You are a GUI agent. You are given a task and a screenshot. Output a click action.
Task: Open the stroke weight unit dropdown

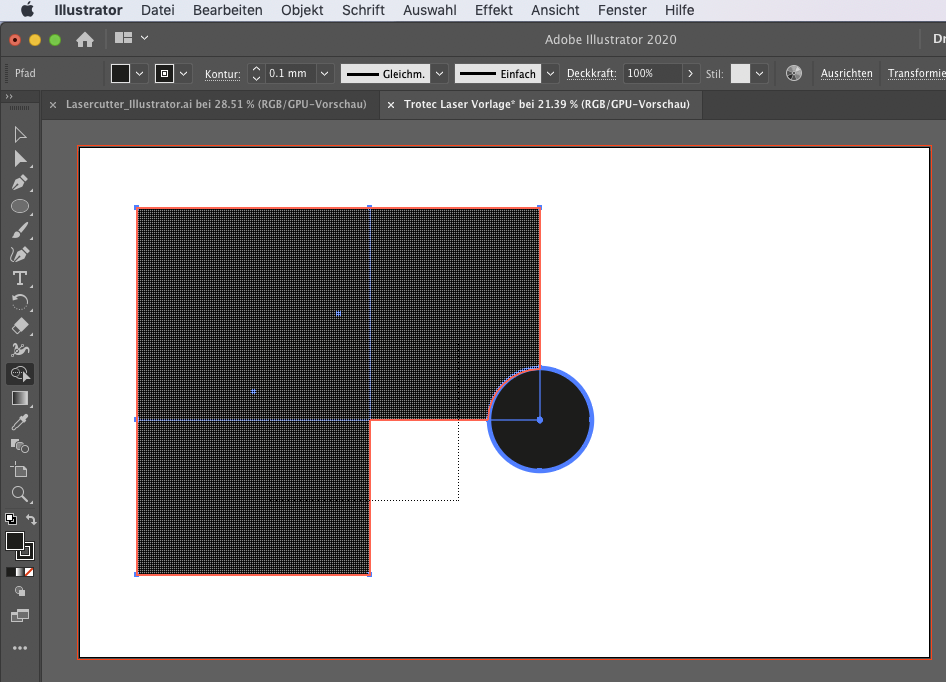325,73
